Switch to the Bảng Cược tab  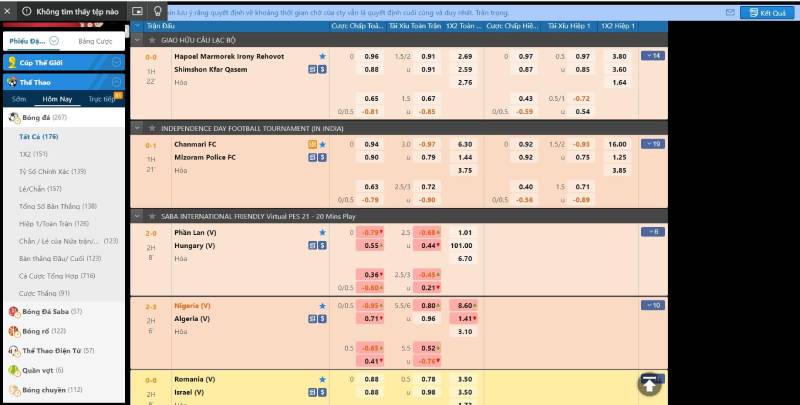[95, 41]
